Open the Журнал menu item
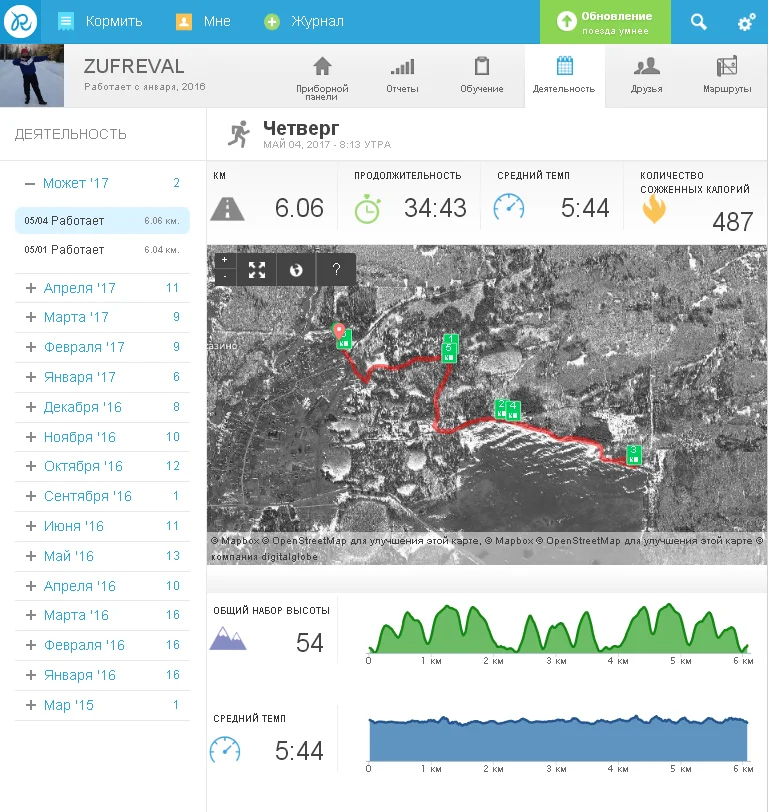768x812 pixels. pos(317,22)
